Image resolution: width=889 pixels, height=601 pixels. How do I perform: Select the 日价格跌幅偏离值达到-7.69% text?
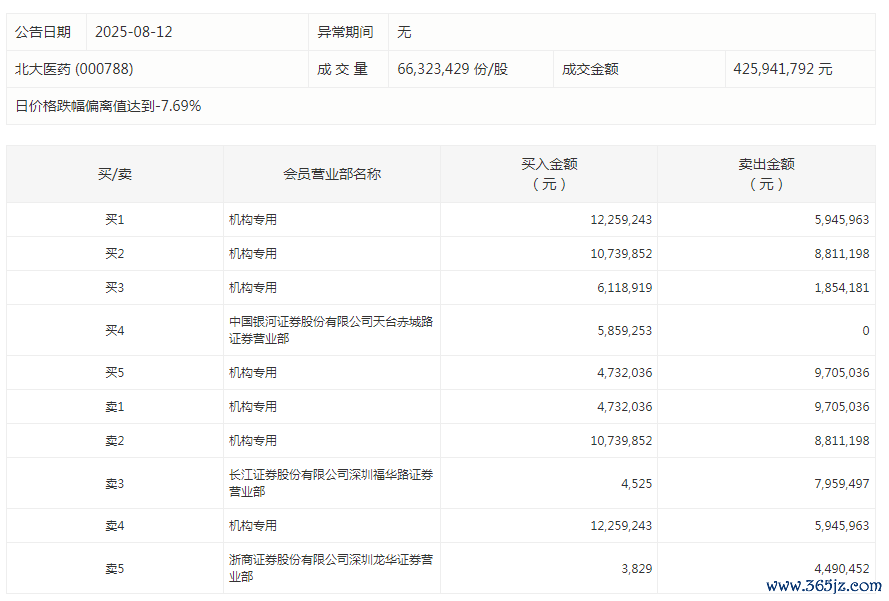[x=108, y=106]
